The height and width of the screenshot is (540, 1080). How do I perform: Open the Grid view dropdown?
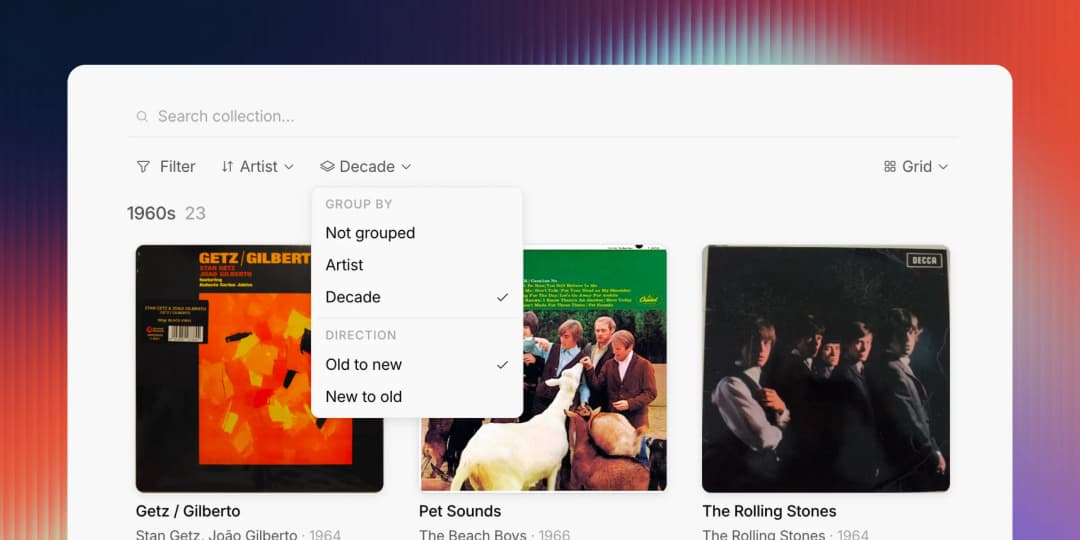[x=916, y=167]
